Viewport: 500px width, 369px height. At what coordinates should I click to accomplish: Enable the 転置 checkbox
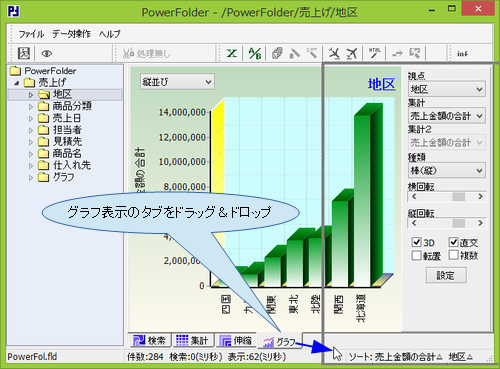[x=417, y=255]
